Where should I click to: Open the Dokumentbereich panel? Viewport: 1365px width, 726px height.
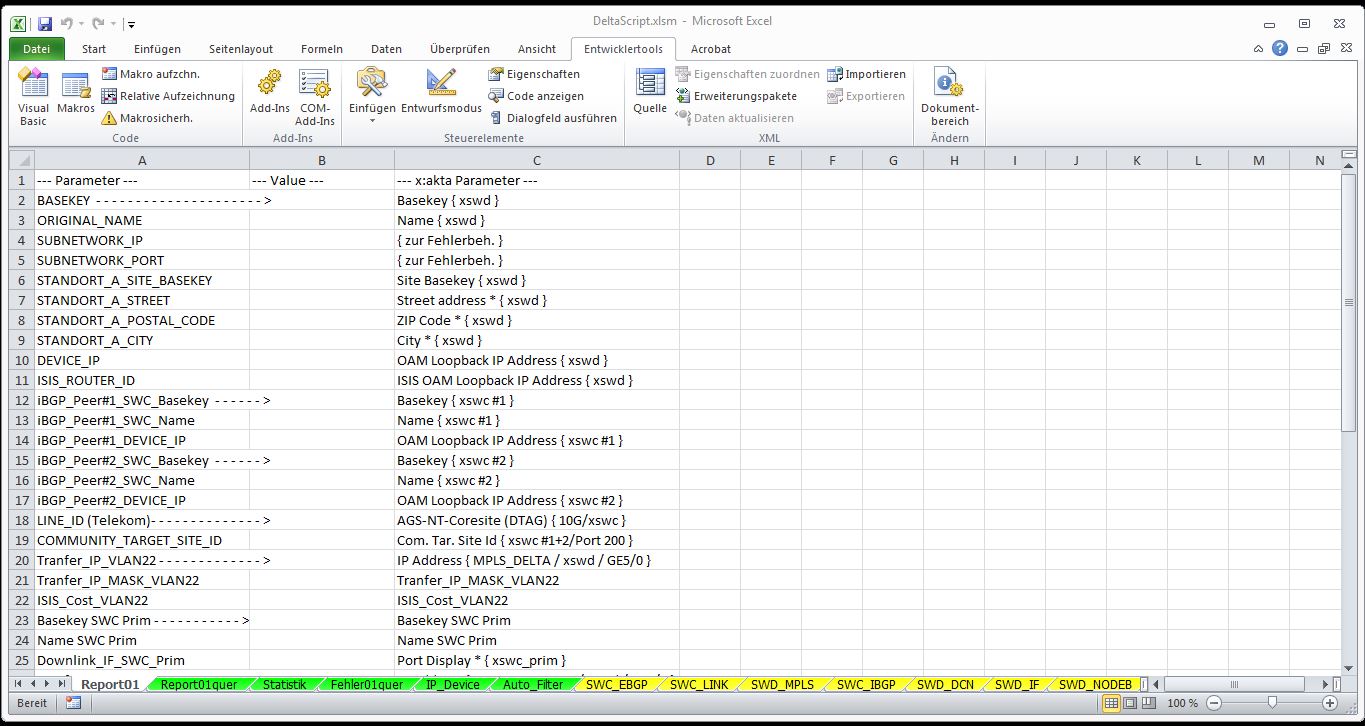[x=949, y=96]
